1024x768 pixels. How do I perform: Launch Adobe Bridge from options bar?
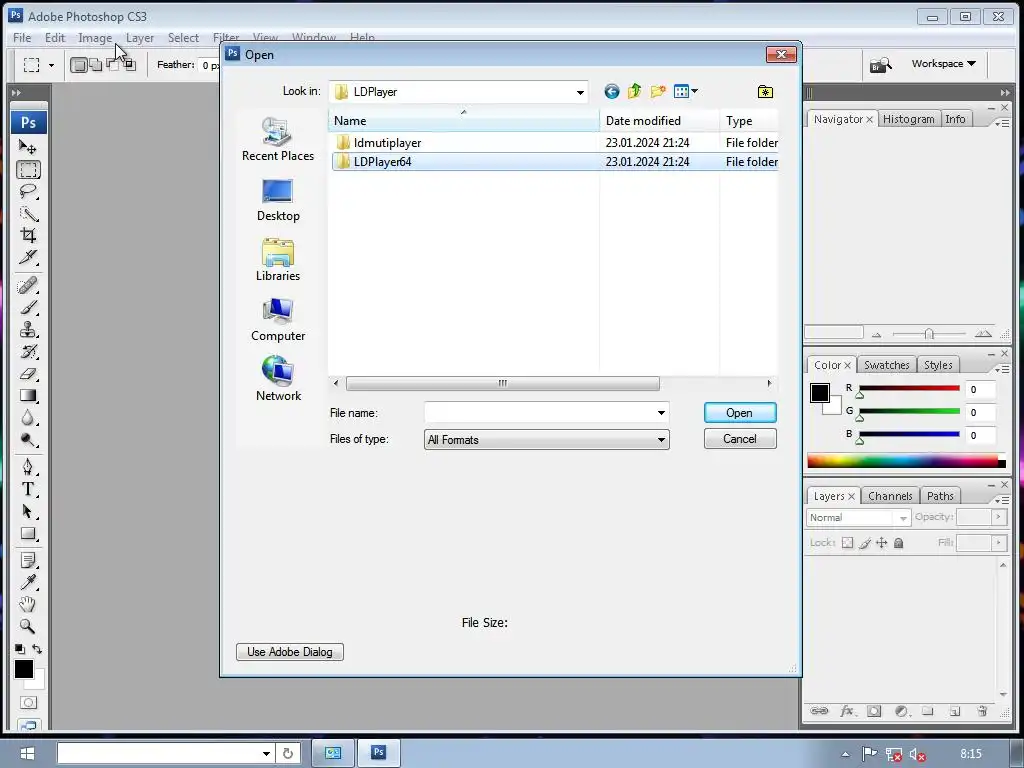coord(880,65)
